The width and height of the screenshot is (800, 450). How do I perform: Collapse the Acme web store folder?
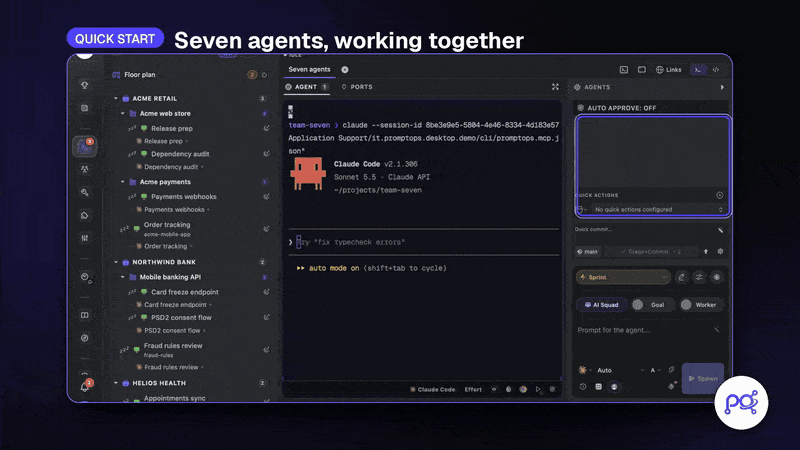tap(123, 113)
